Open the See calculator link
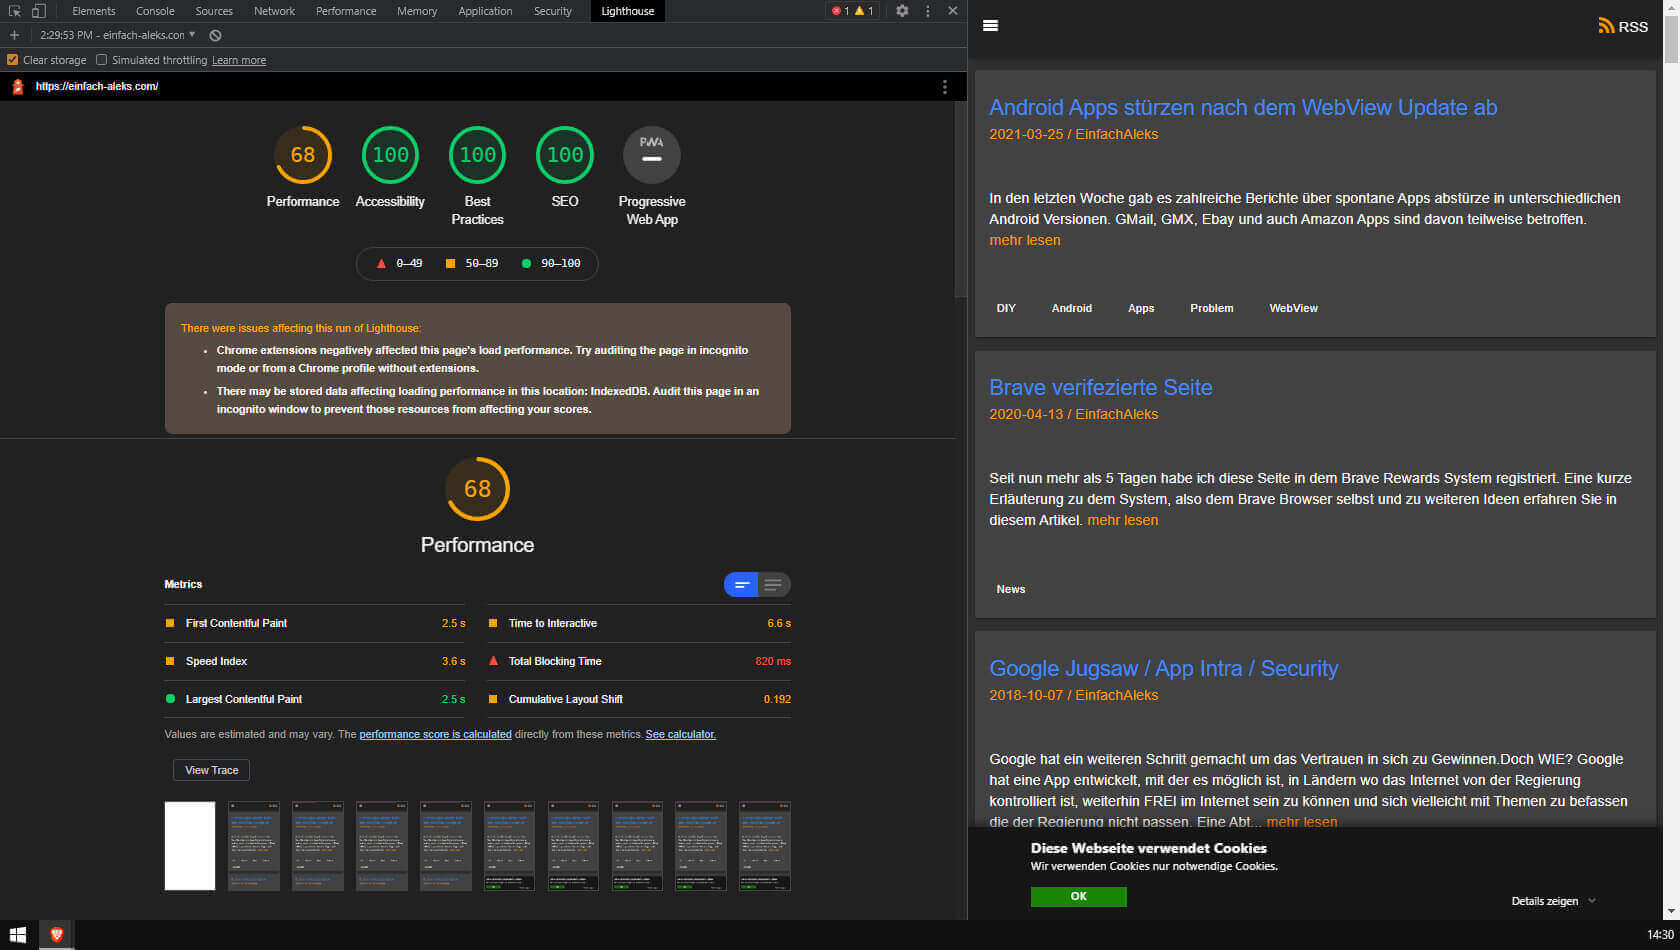1680x950 pixels. (x=681, y=734)
